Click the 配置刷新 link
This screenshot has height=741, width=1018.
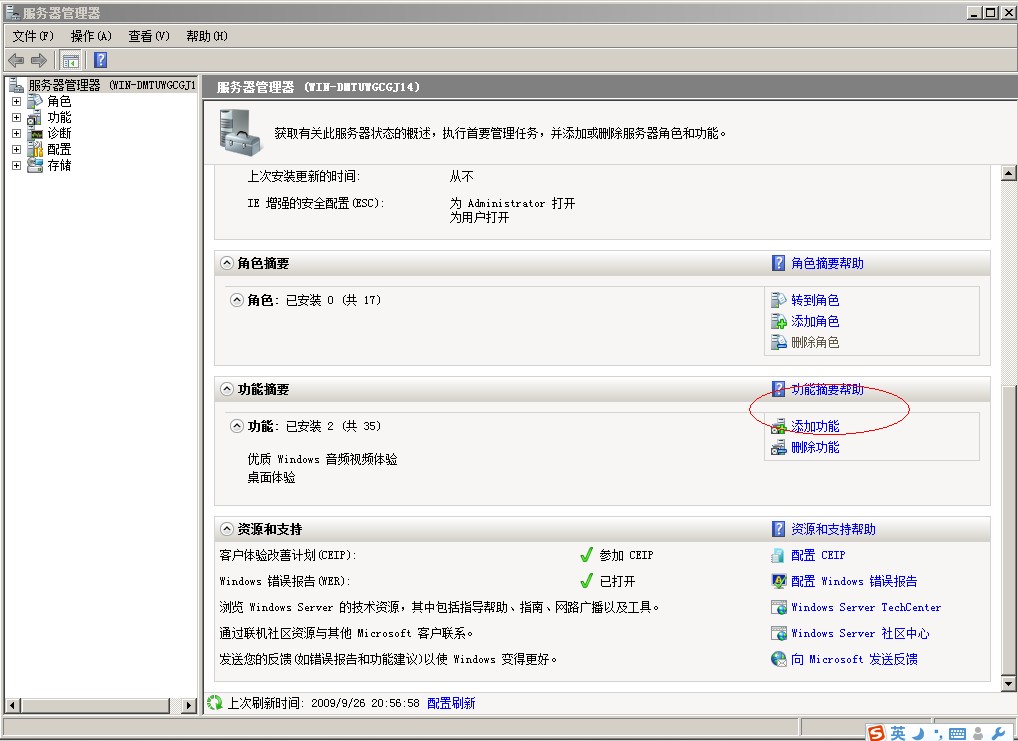[x=451, y=703]
